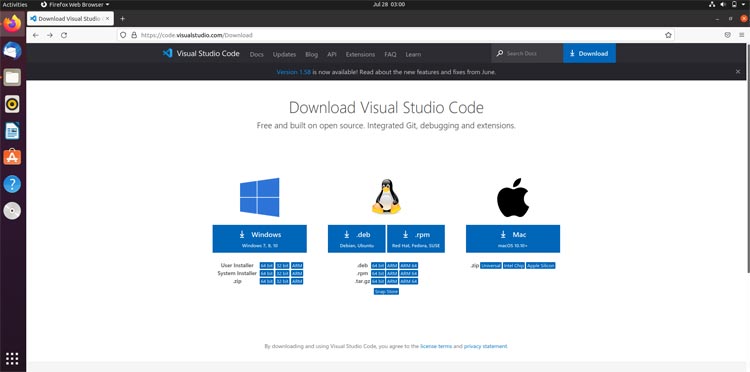Click the disc drive icon in dock
This screenshot has width=750, height=372.
12,211
